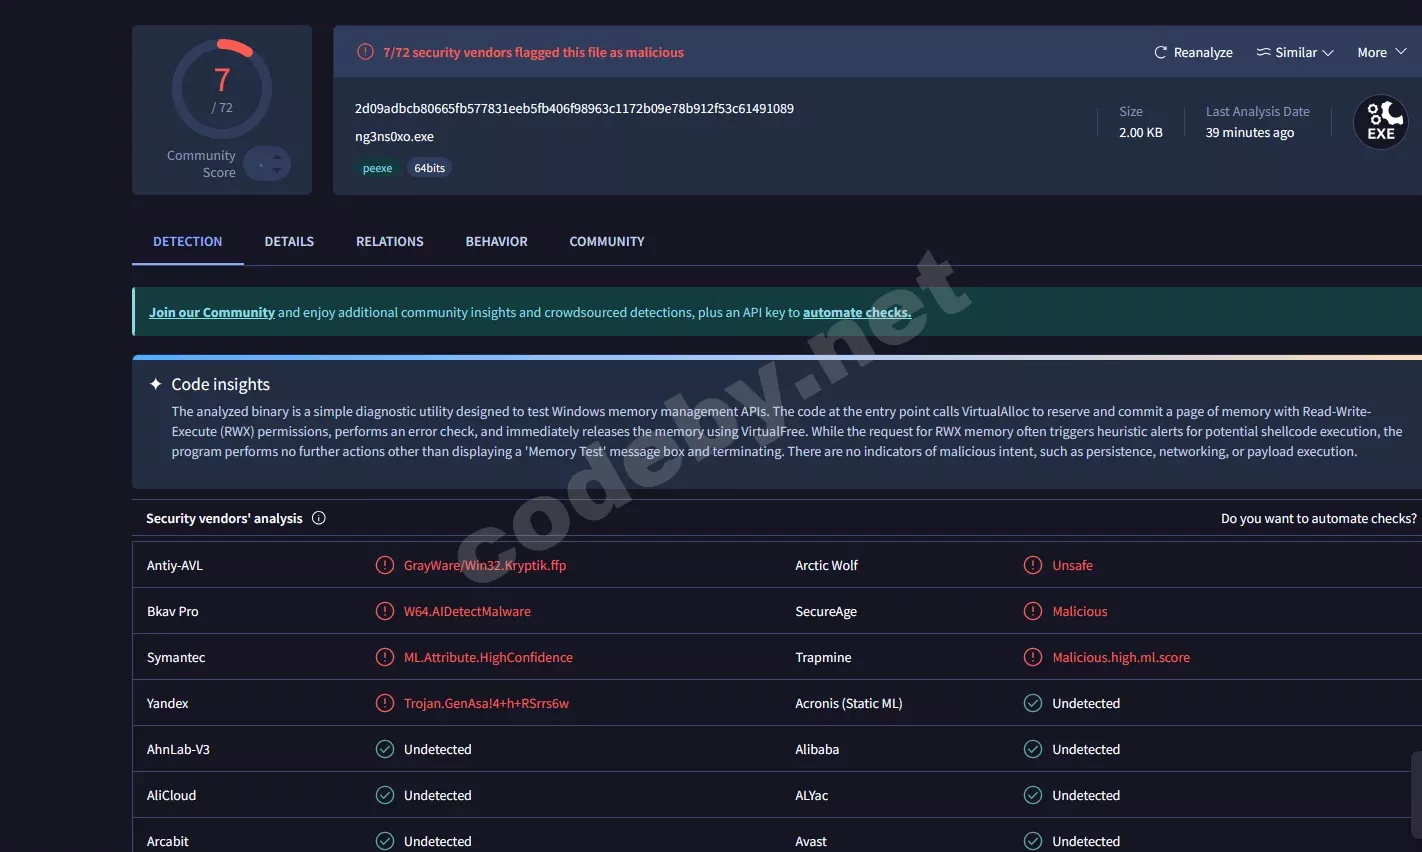Click the Size value 2.00 KB
Image resolution: width=1422 pixels, height=852 pixels.
coord(1141,132)
